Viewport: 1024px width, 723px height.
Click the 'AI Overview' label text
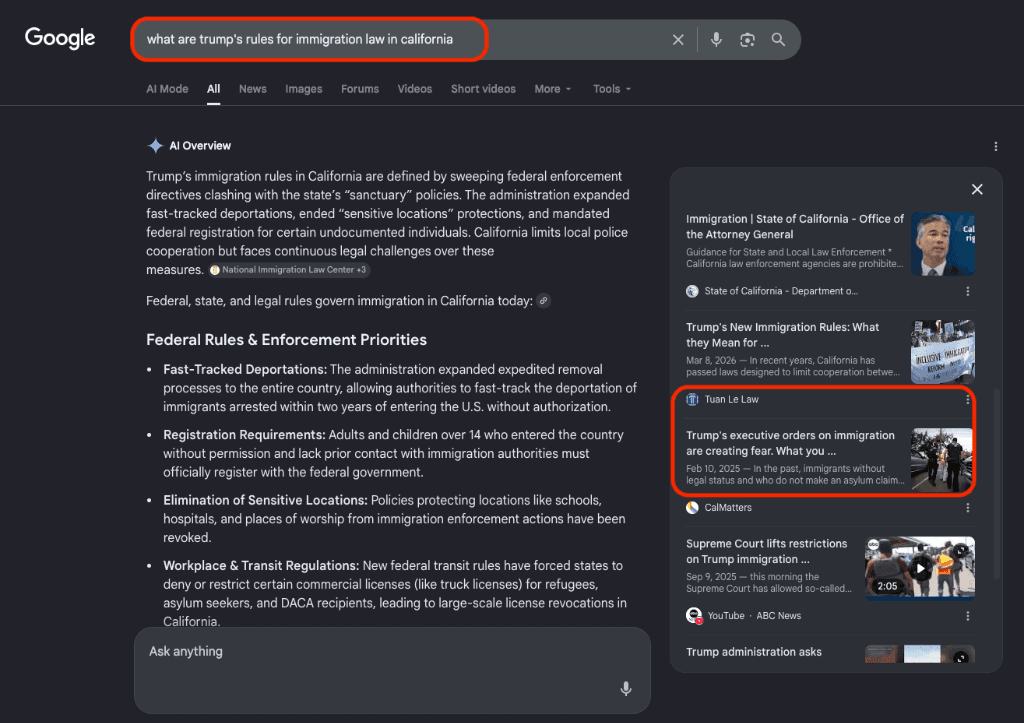[x=200, y=146]
